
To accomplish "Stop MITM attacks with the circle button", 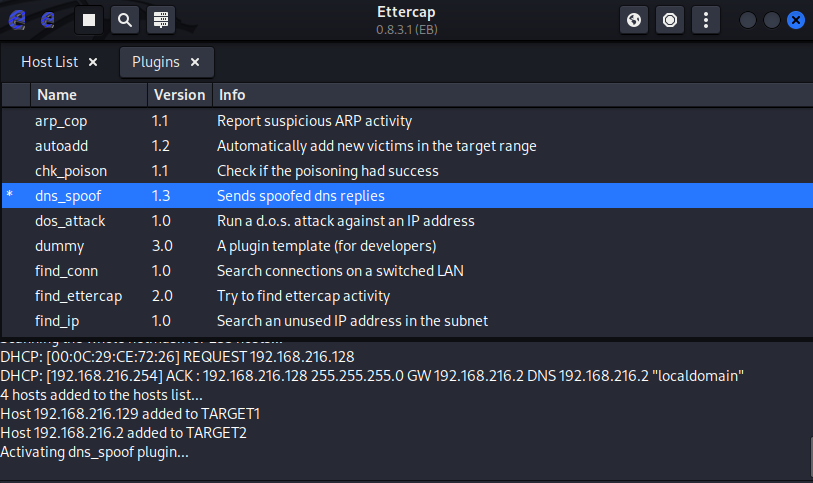I will (x=670, y=19).
